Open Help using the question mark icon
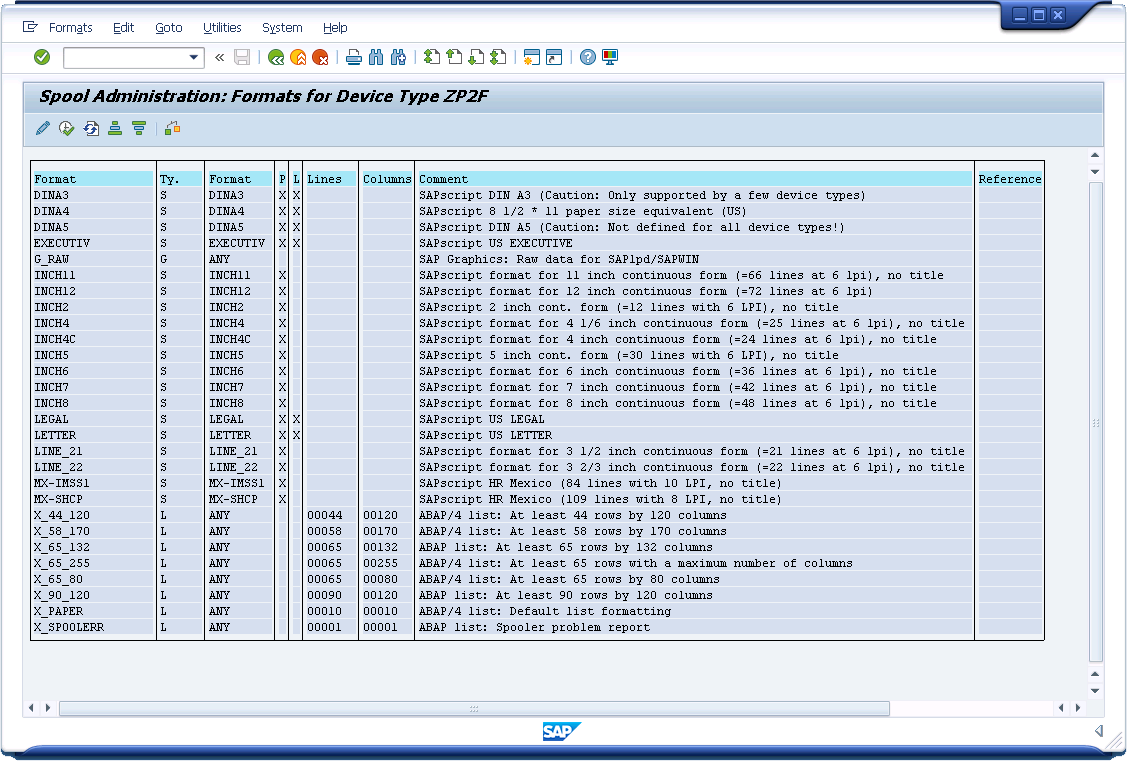Screen dimensions: 1127x761 tap(587, 58)
